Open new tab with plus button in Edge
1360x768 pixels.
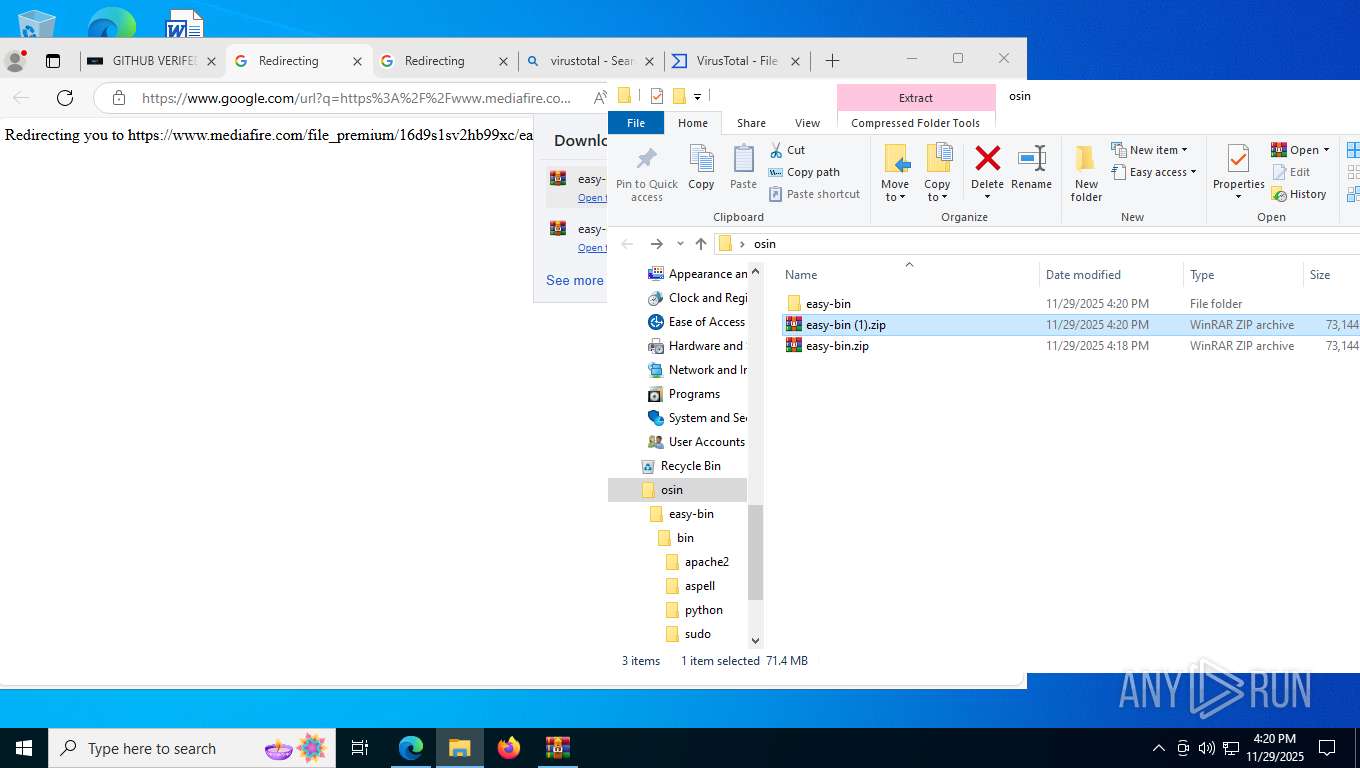832,61
